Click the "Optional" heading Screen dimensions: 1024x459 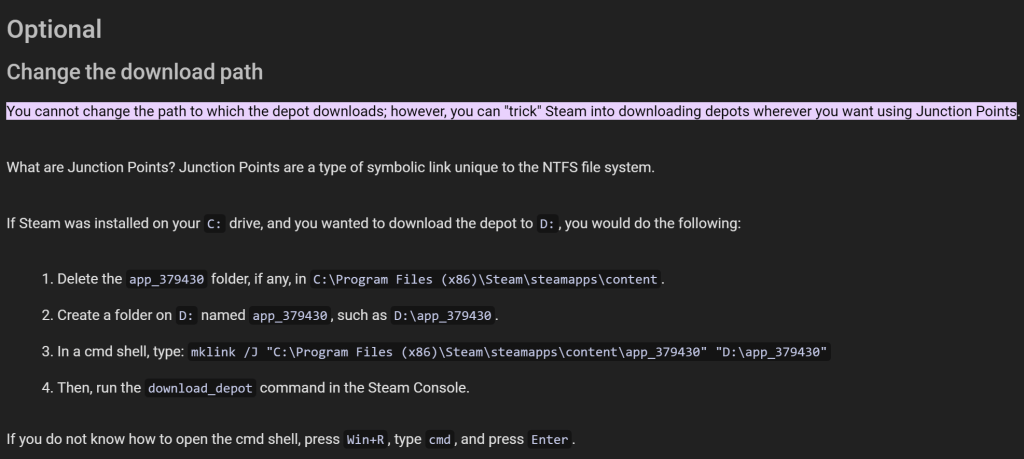tap(54, 30)
